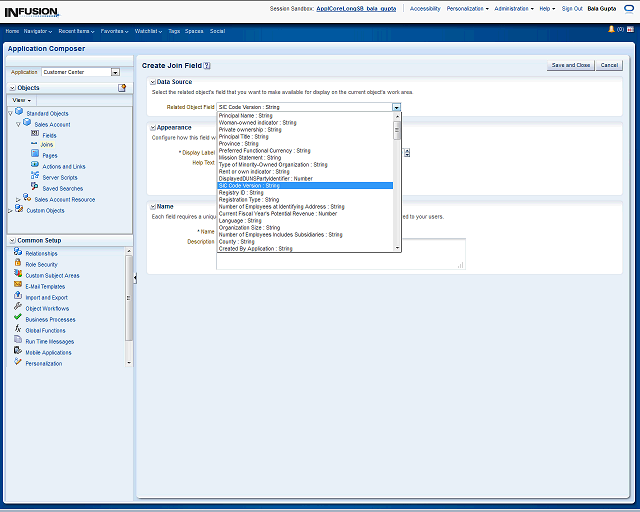Select Joins under Sales Account

click(48, 145)
